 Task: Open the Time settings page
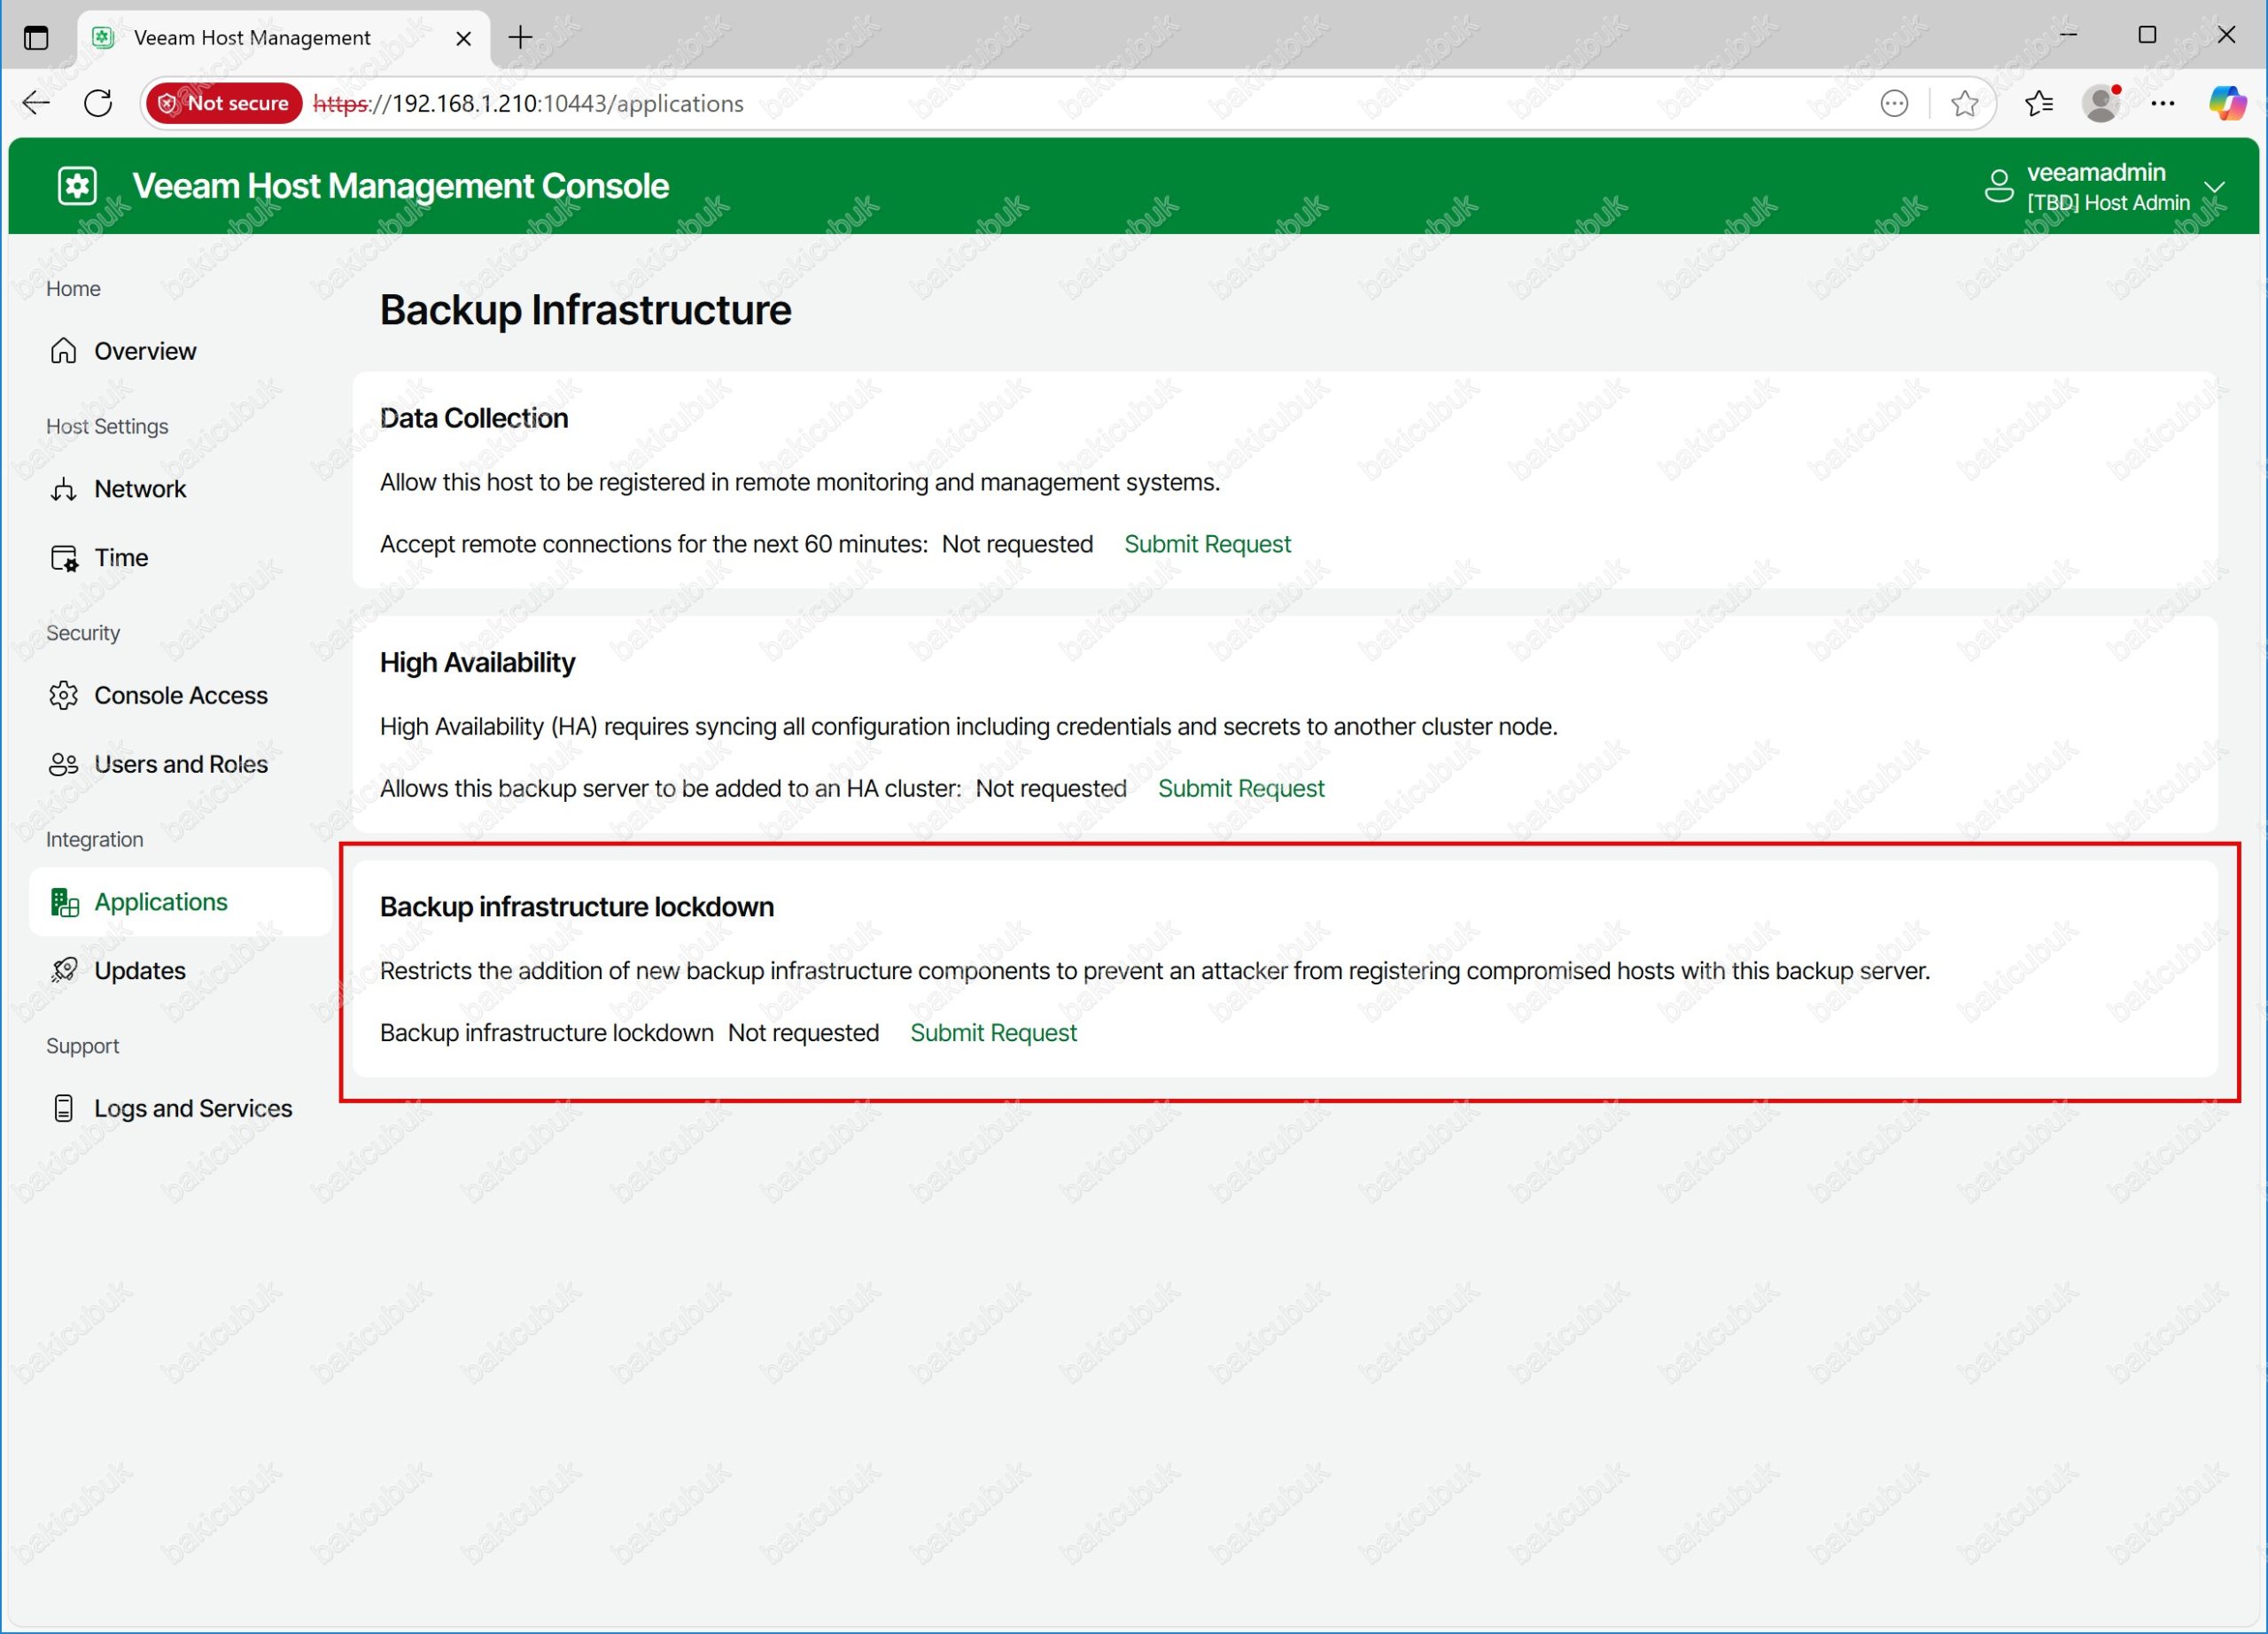[x=180, y=558]
